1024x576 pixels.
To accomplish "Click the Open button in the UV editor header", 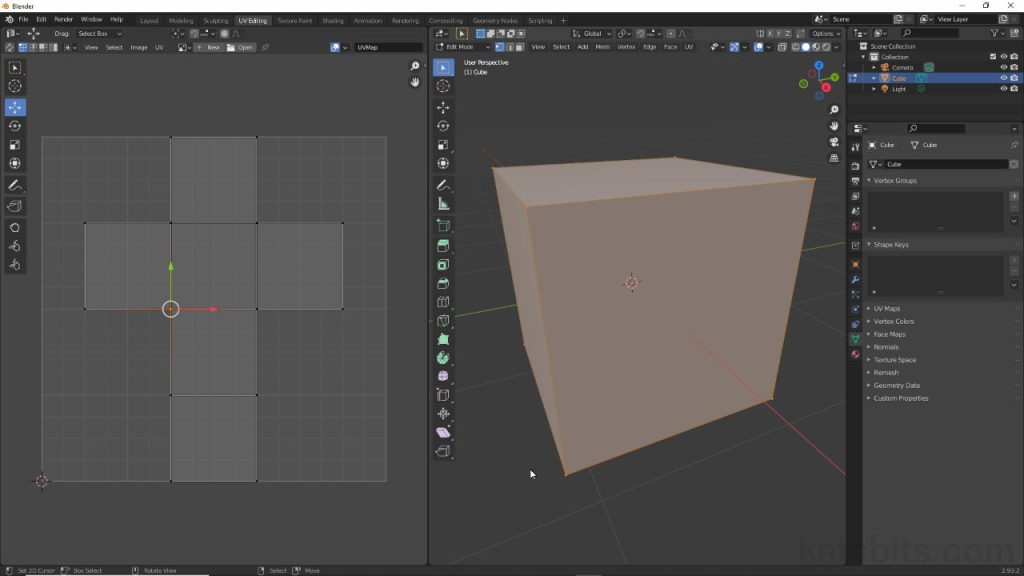I will click(x=243, y=46).
